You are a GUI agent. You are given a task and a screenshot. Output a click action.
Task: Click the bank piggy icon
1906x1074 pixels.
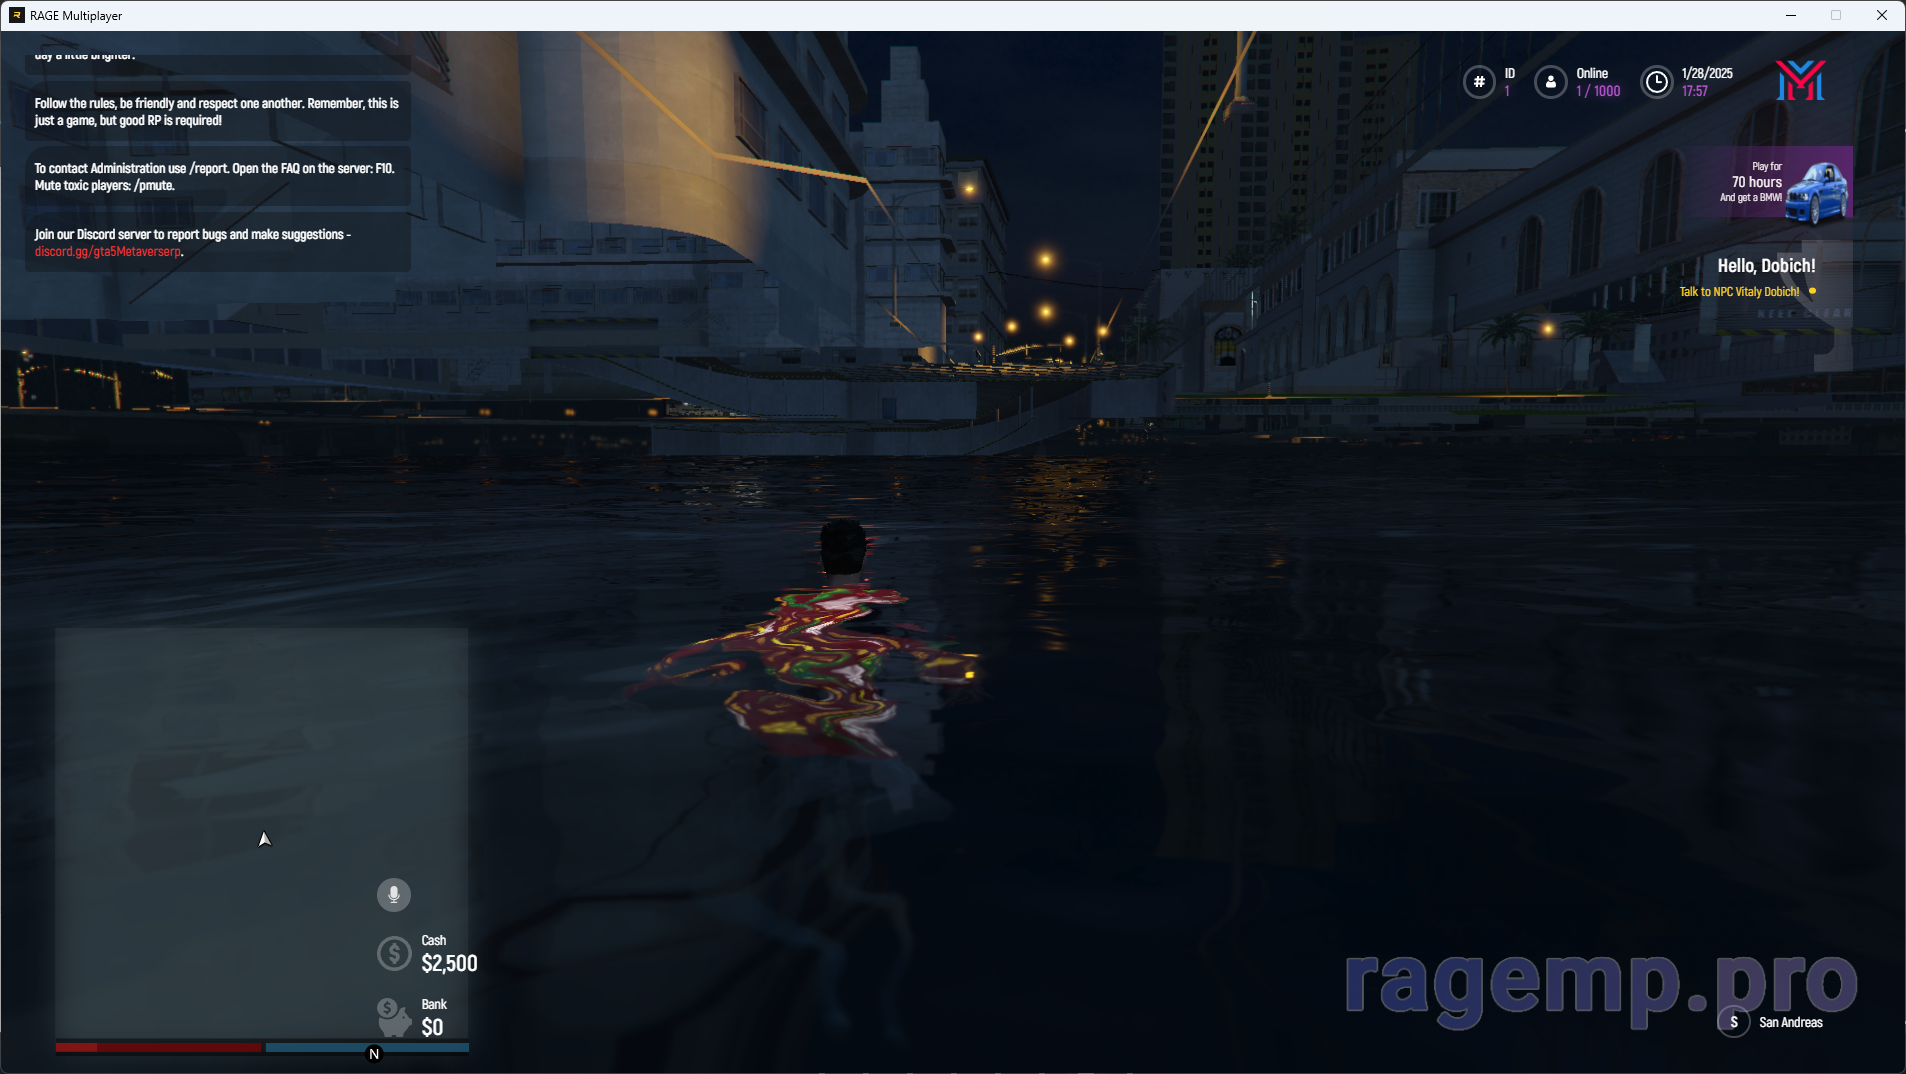393,1017
